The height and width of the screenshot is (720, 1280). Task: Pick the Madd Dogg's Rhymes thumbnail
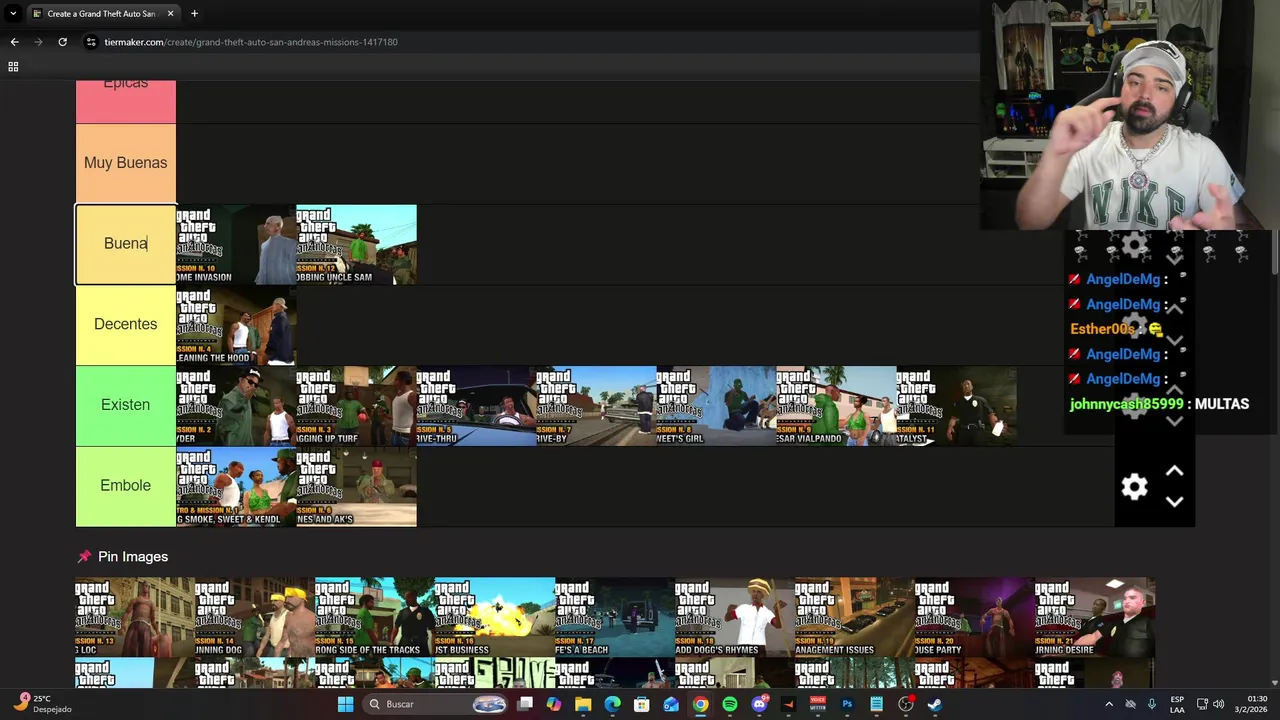(x=735, y=617)
